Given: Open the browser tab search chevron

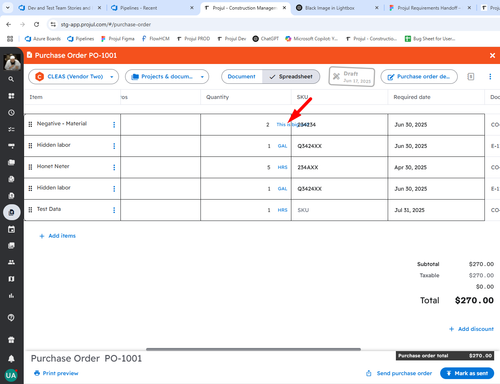Looking at the screenshot, I should point(7,8).
